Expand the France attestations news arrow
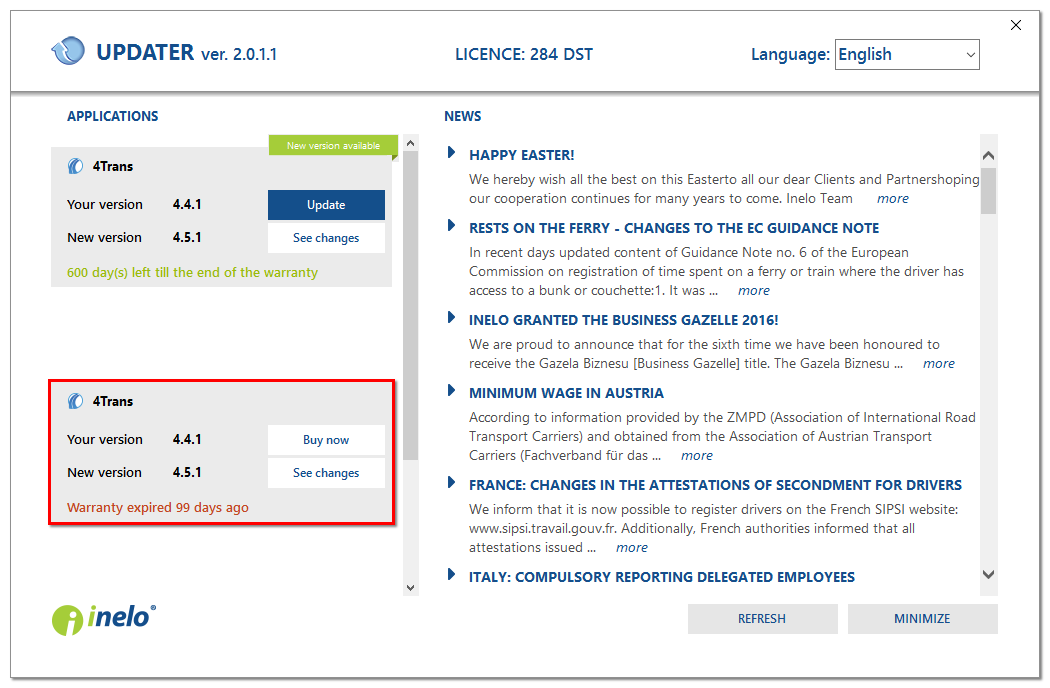This screenshot has width=1050, height=688. pos(451,482)
